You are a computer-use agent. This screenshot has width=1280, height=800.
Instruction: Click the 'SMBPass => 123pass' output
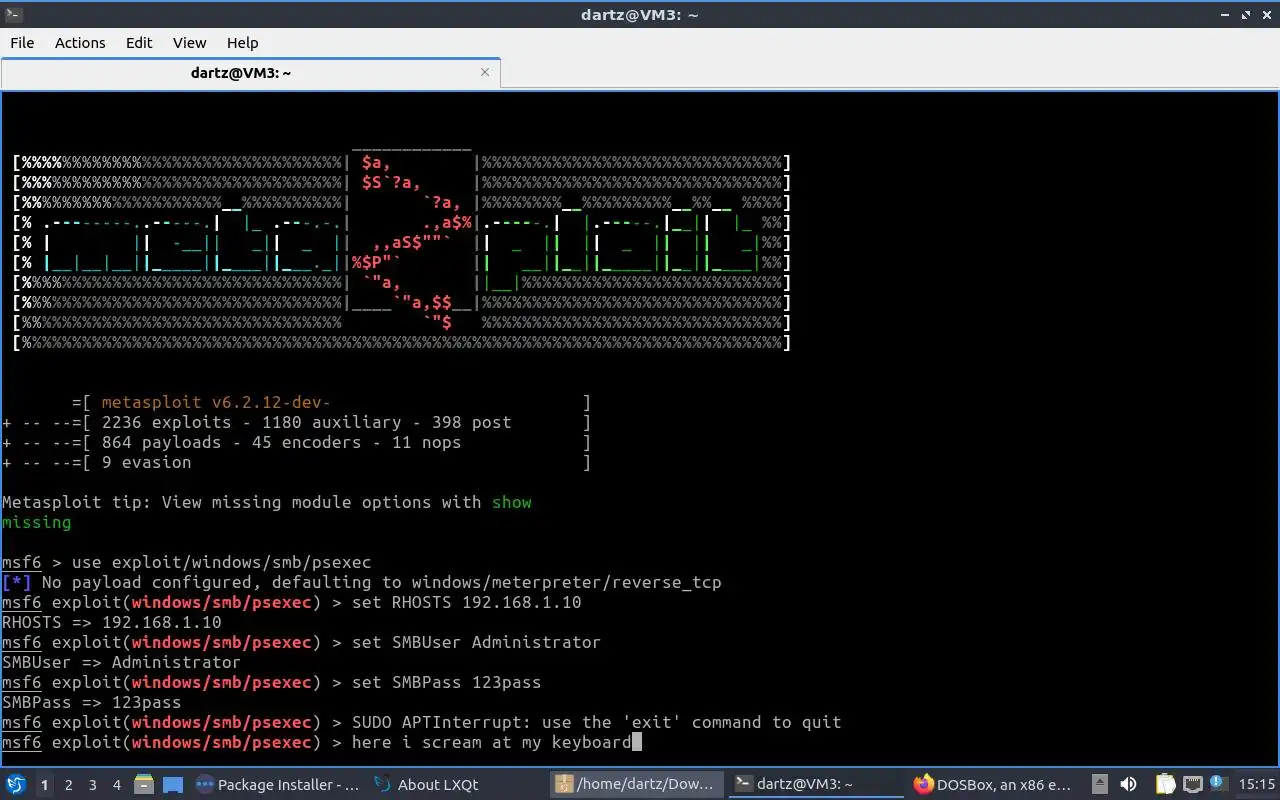[91, 702]
